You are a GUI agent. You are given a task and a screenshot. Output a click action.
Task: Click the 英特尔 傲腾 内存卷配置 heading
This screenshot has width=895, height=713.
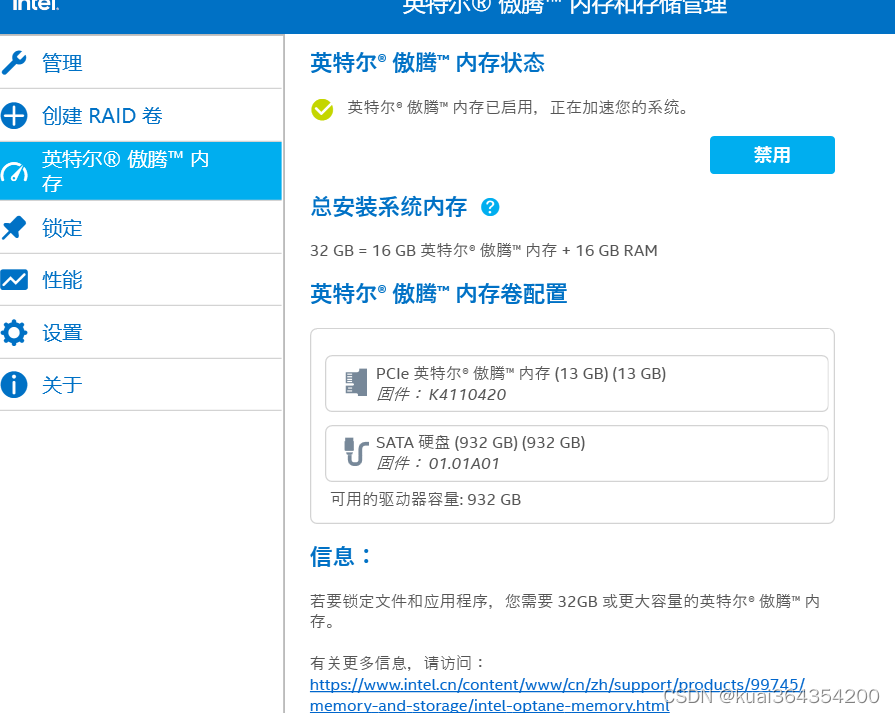click(438, 293)
